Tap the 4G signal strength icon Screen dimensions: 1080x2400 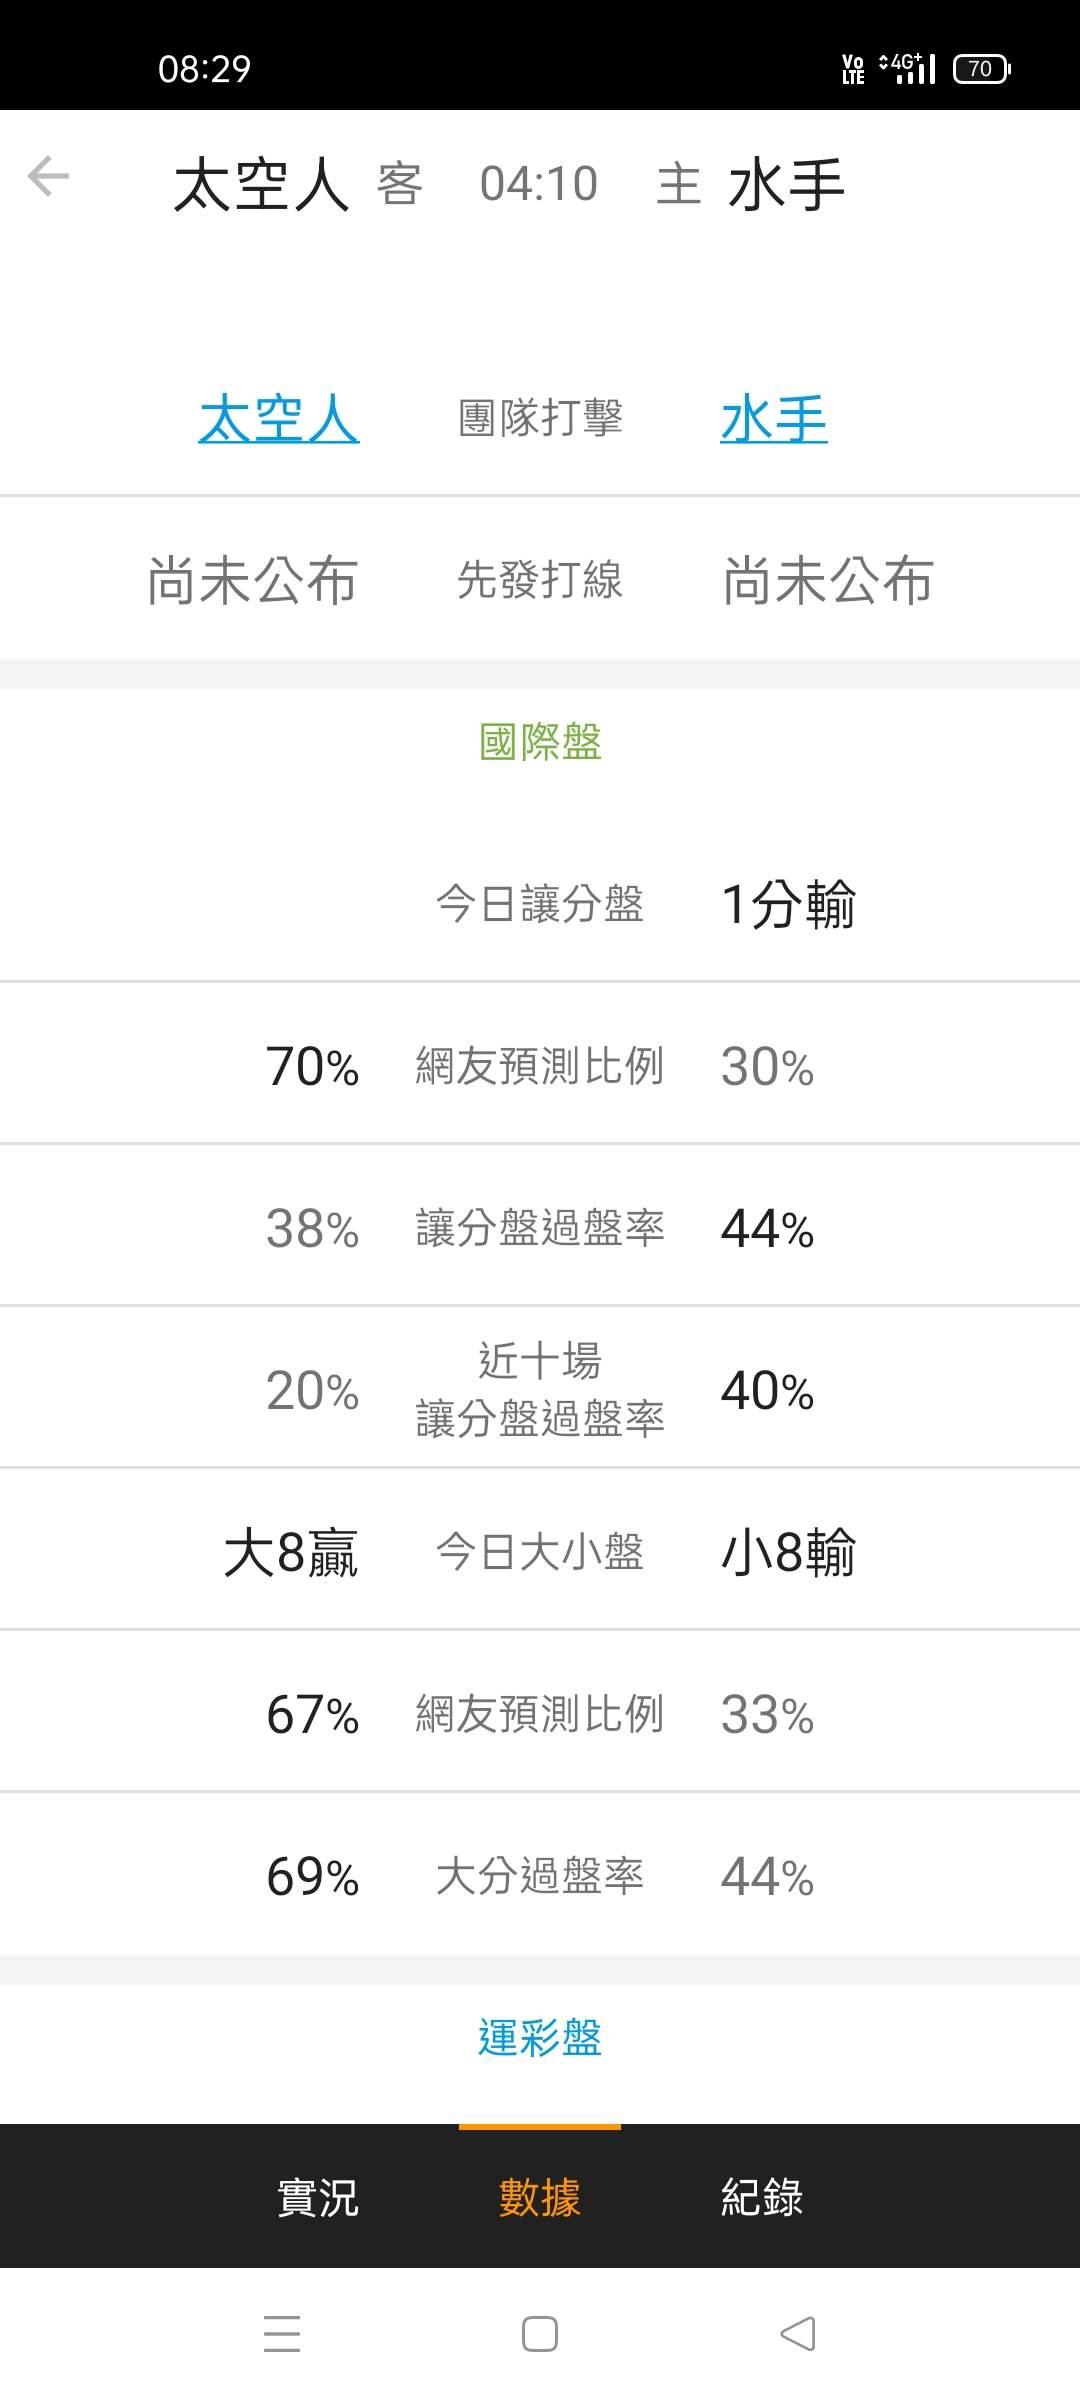(908, 69)
